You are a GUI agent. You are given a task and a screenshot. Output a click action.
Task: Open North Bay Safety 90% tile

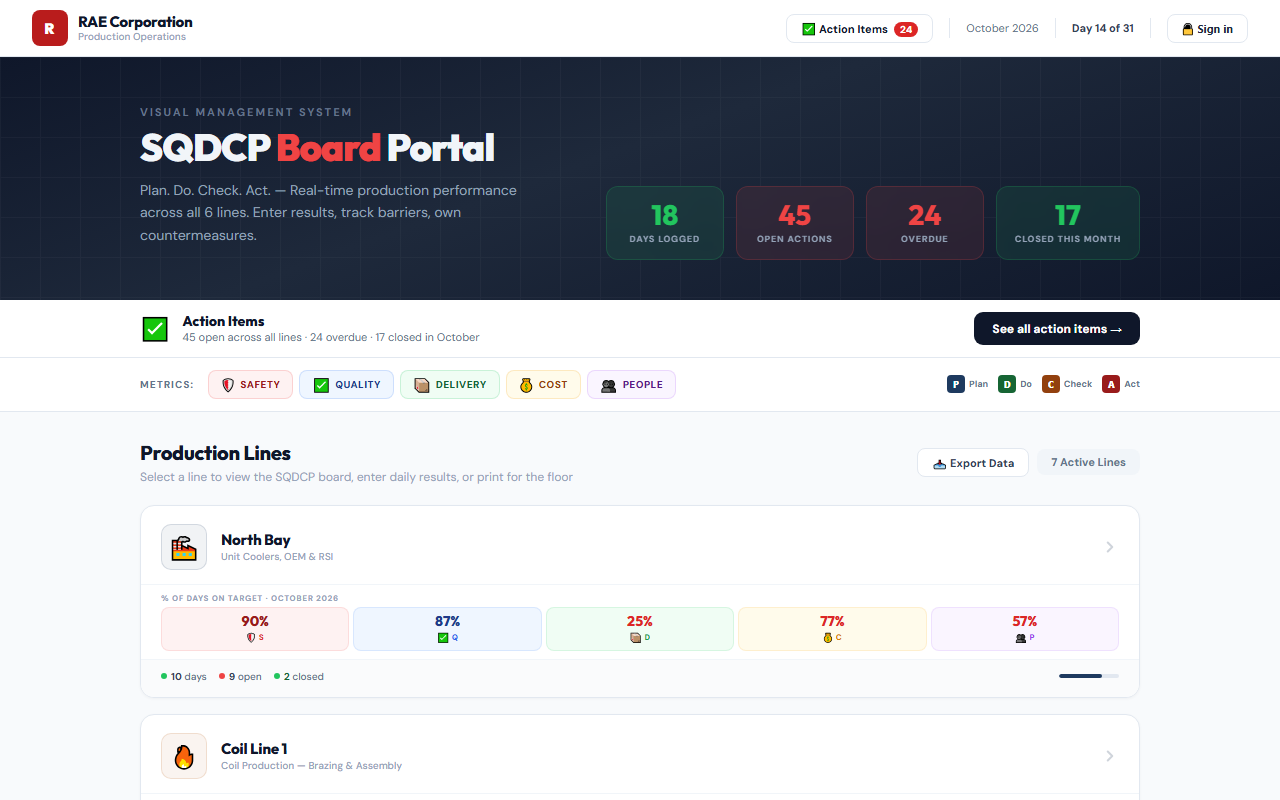[255, 629]
